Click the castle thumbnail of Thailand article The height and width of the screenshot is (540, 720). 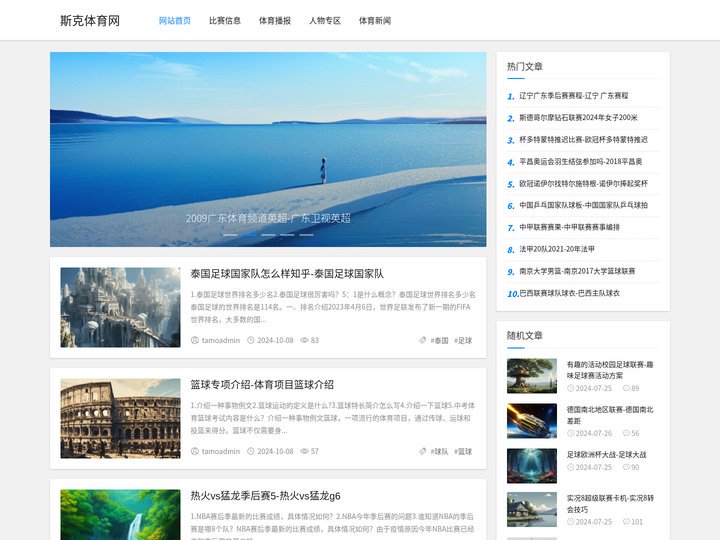120,307
